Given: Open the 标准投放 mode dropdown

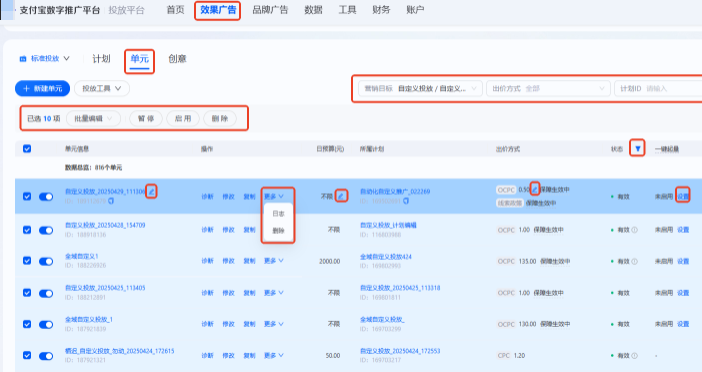Looking at the screenshot, I should [x=44, y=59].
